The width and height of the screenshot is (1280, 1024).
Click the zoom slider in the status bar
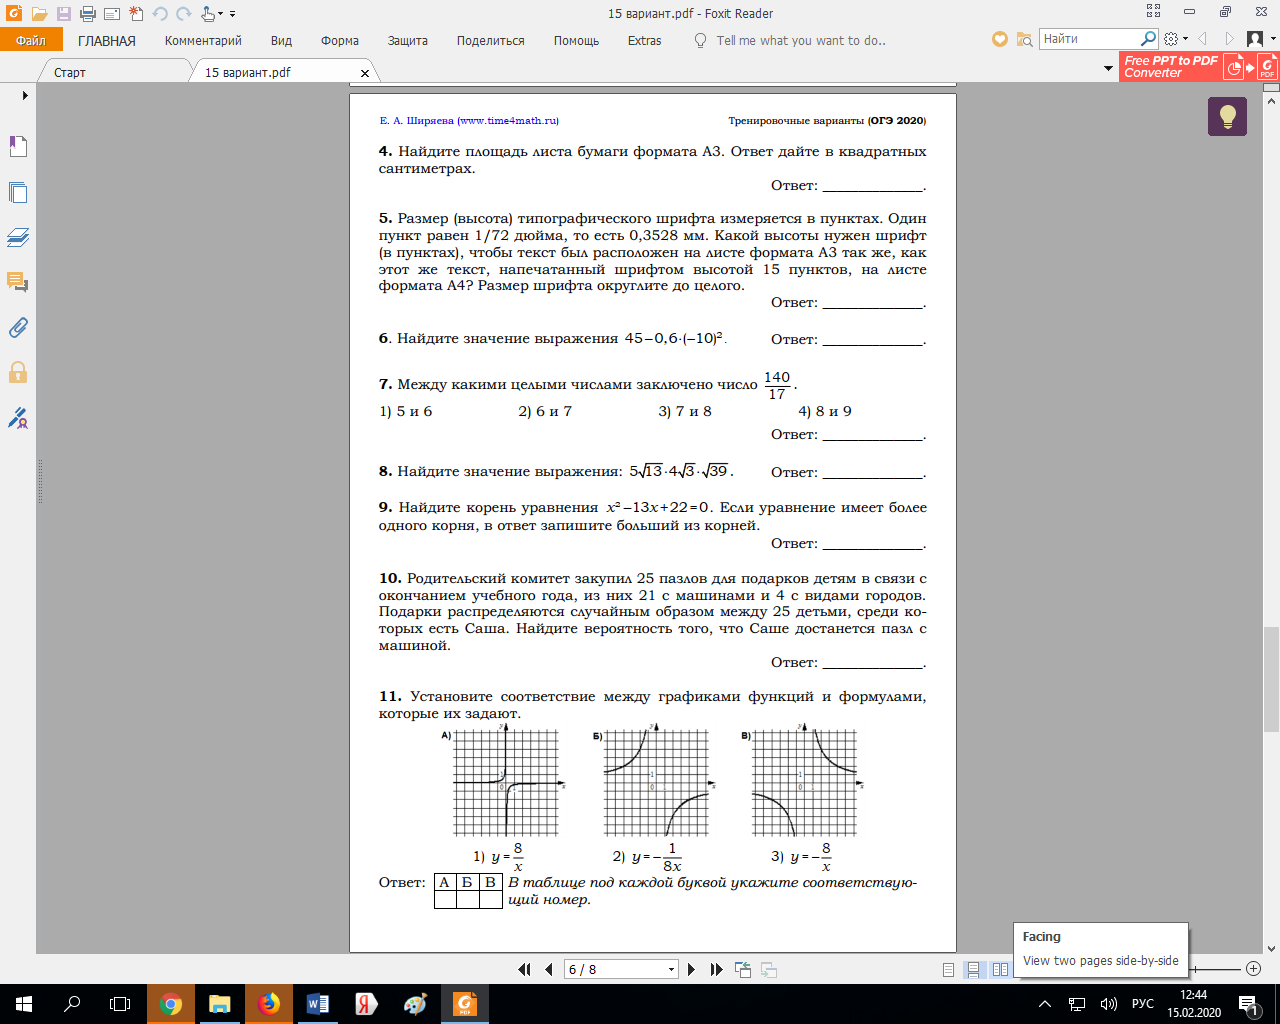click(1197, 969)
